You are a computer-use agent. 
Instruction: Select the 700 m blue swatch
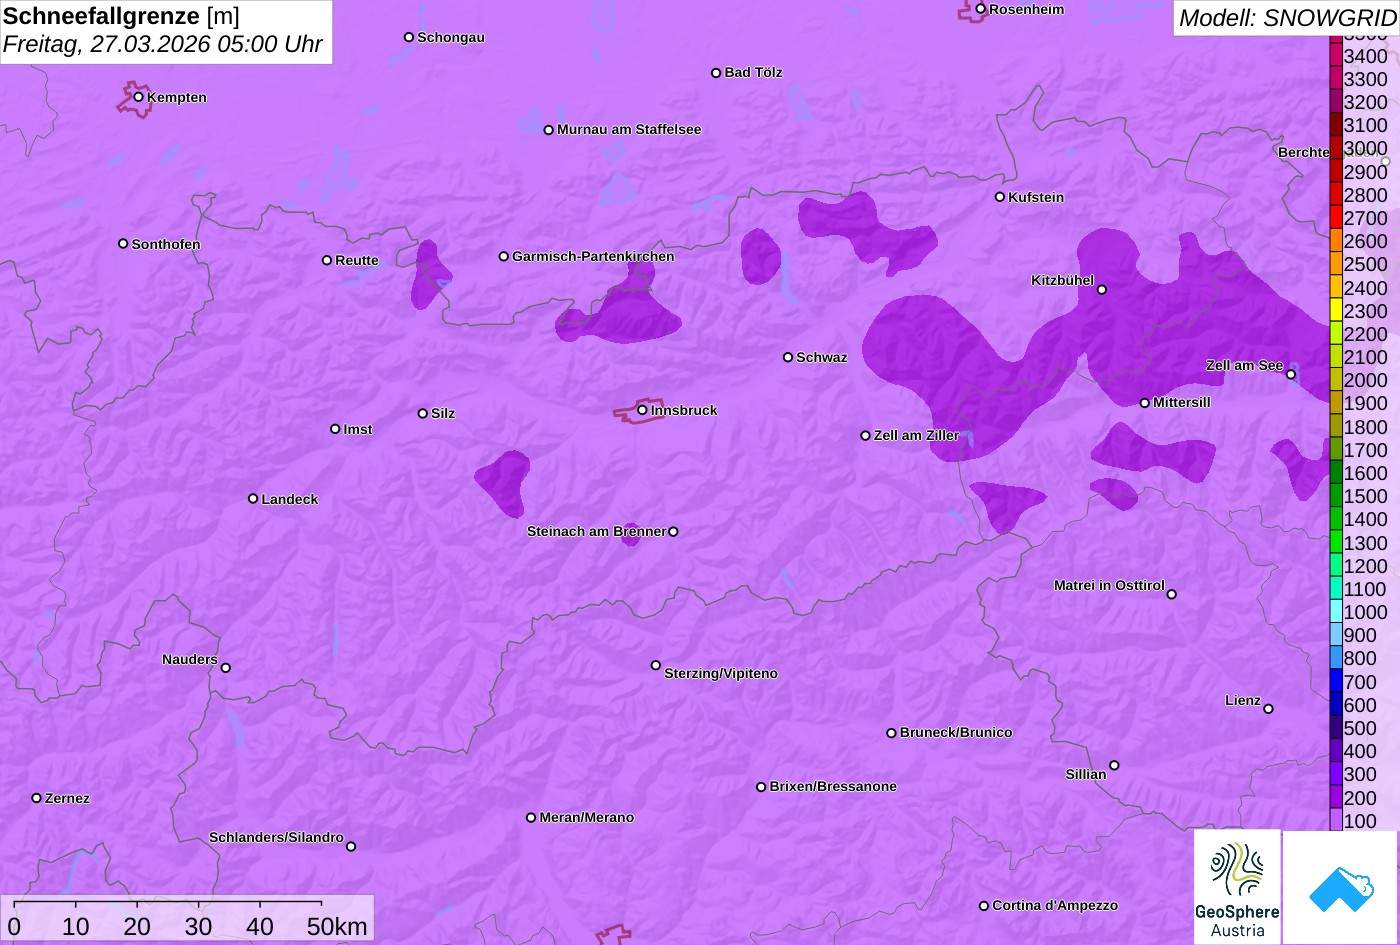point(1336,681)
